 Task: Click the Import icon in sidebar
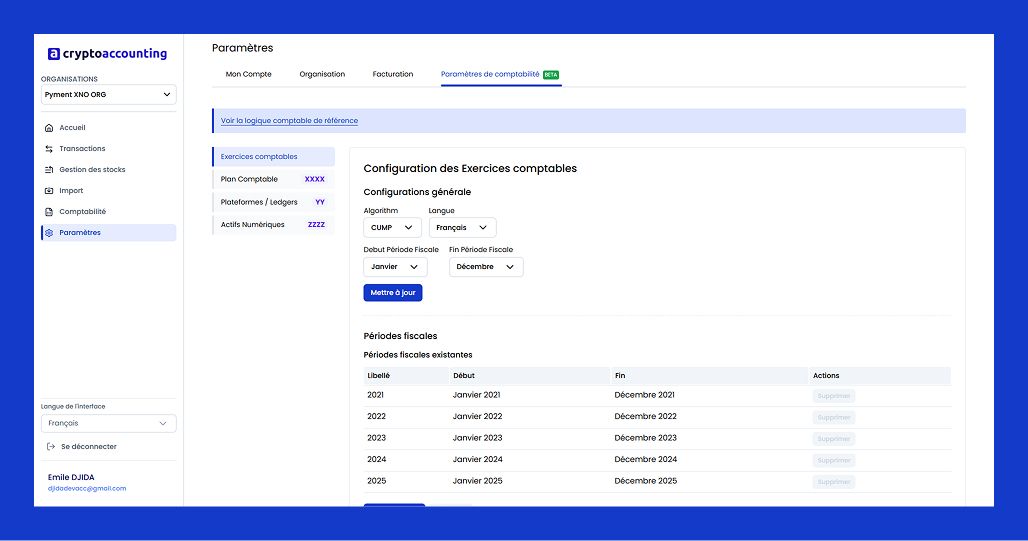pyautogui.click(x=49, y=191)
